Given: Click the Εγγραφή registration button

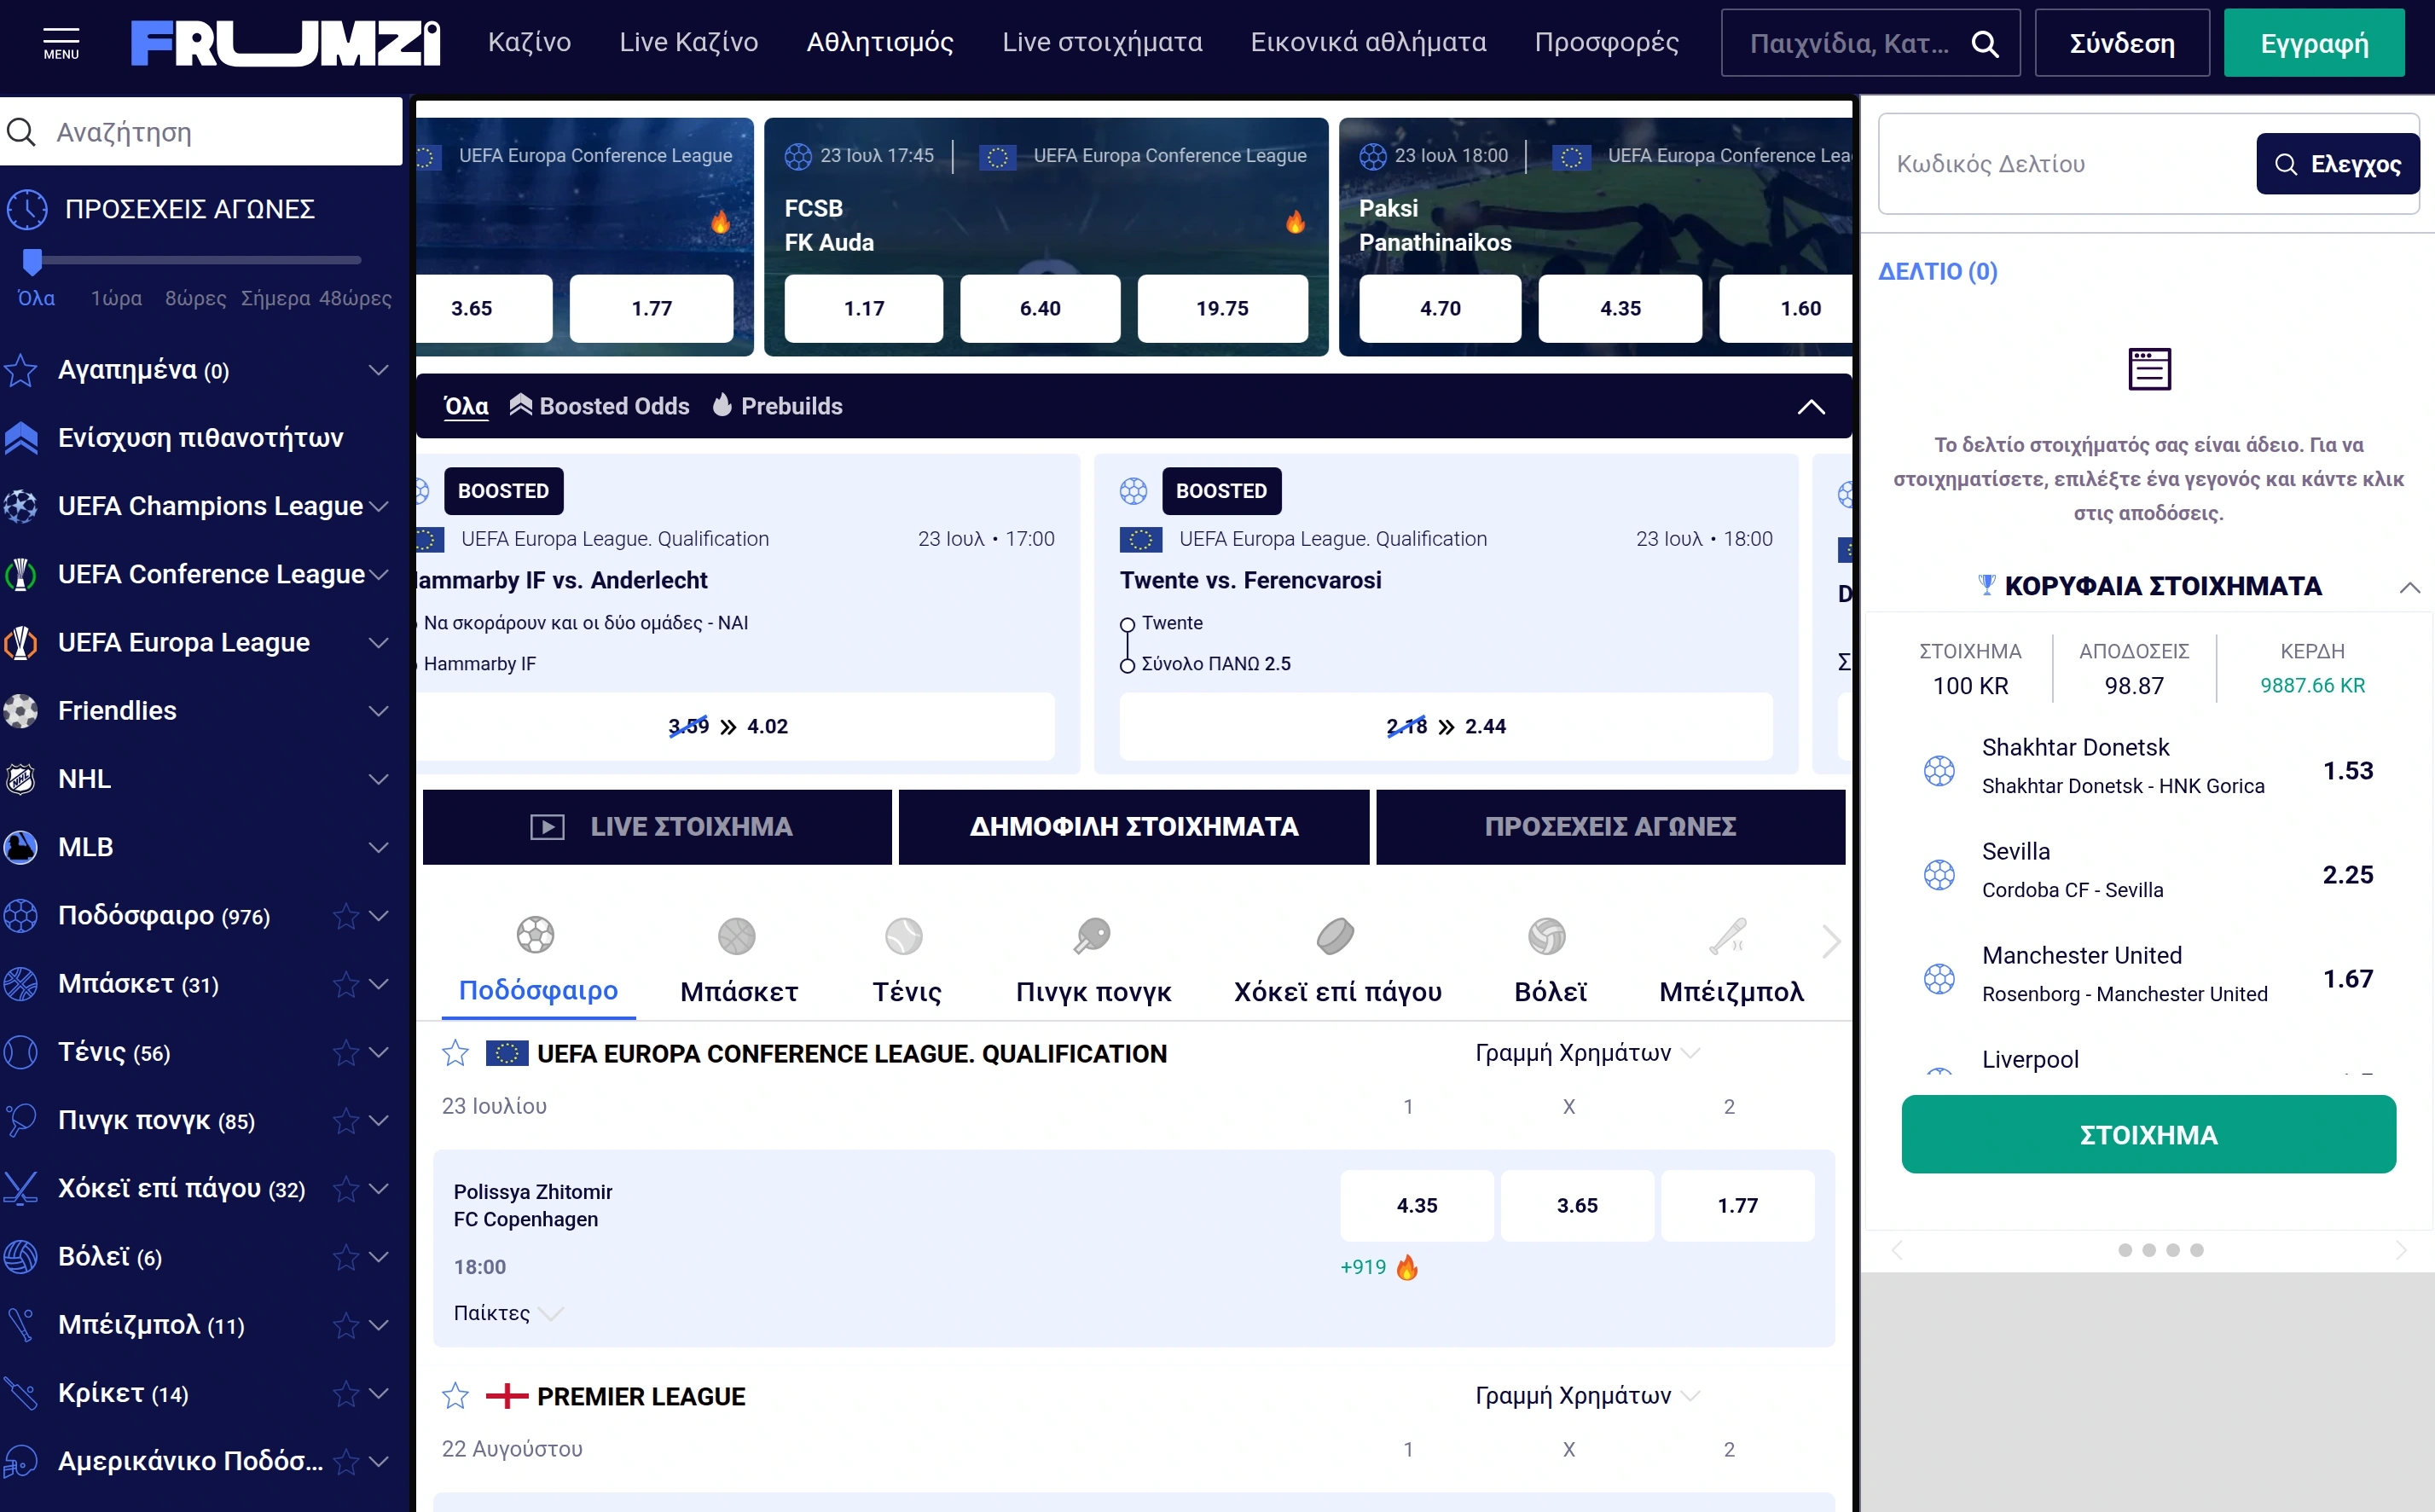Looking at the screenshot, I should [2314, 43].
